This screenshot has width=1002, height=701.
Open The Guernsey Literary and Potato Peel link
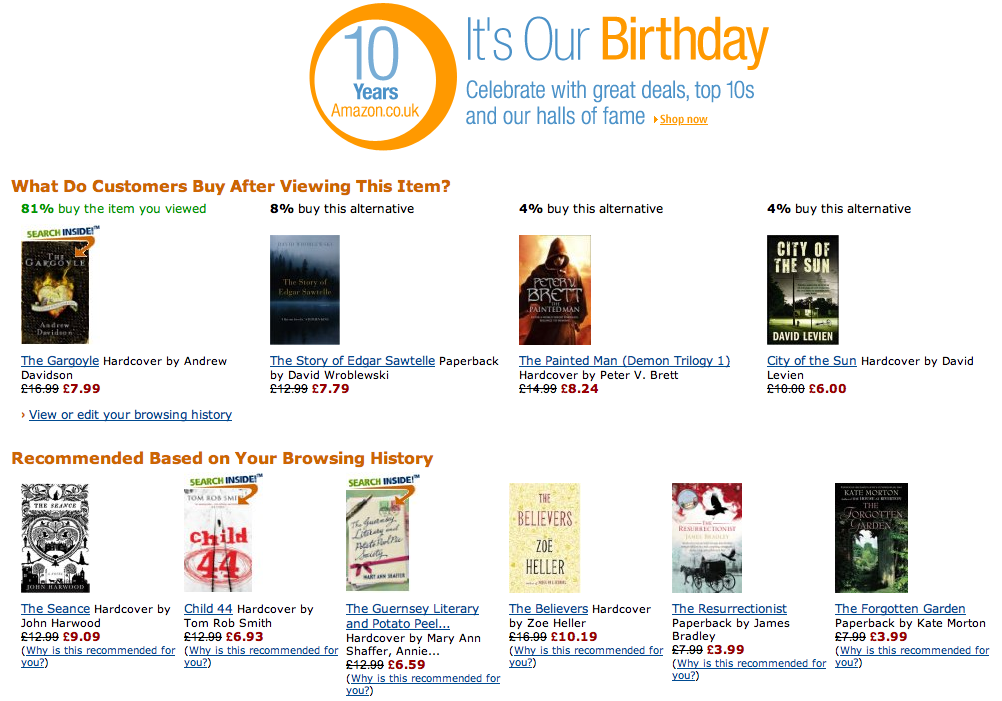coord(412,616)
